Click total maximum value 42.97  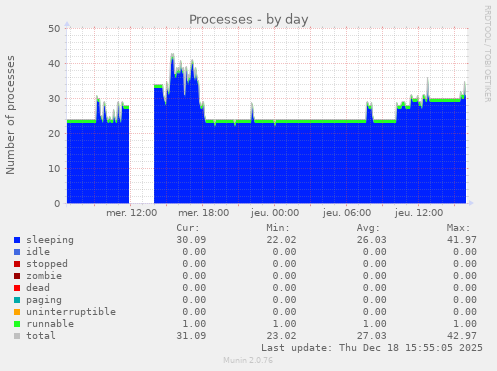click(462, 336)
